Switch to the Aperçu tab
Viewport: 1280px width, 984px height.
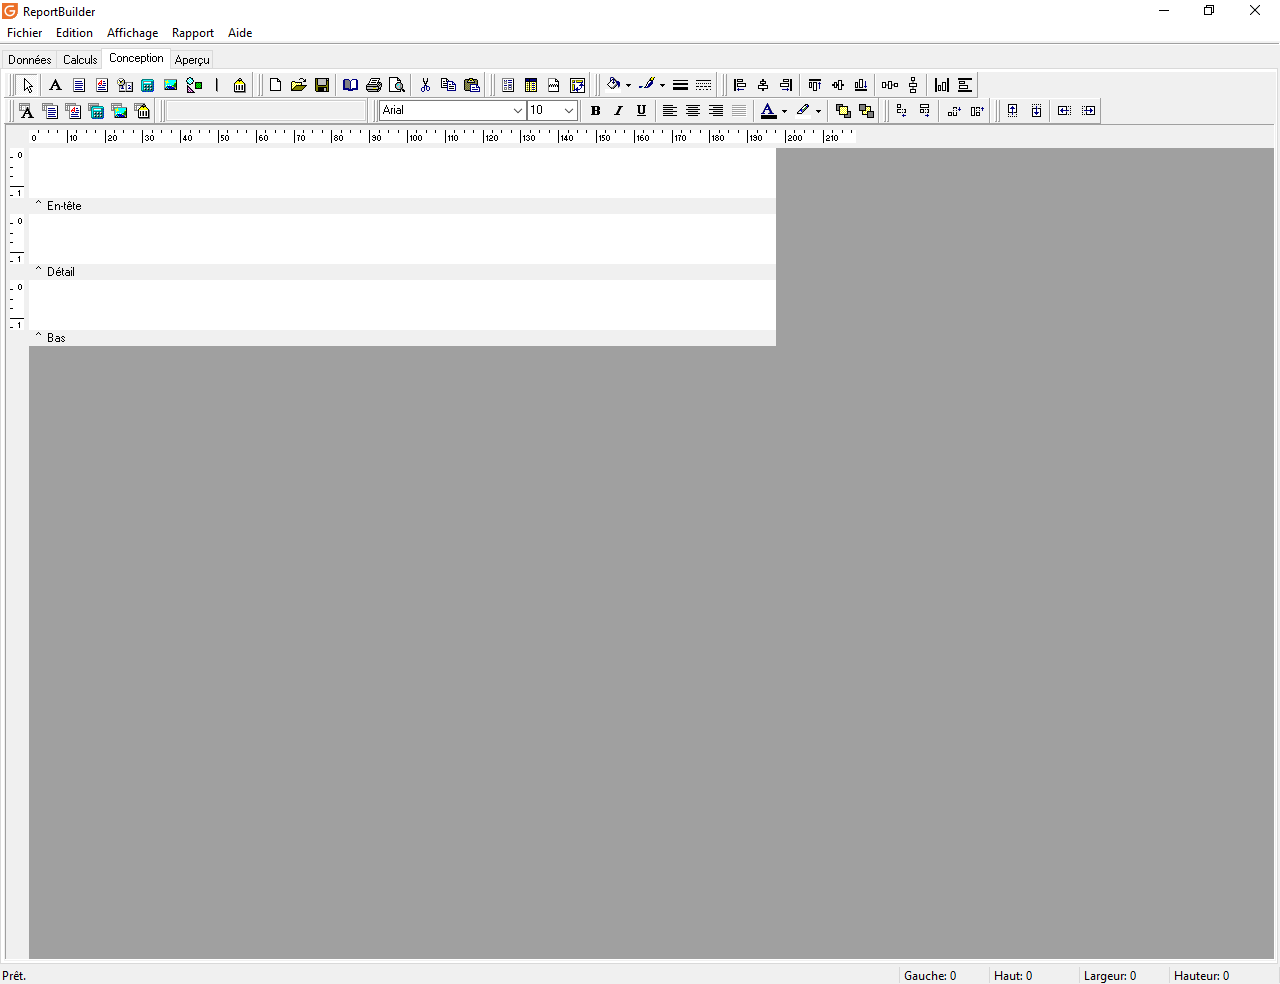pyautogui.click(x=192, y=60)
